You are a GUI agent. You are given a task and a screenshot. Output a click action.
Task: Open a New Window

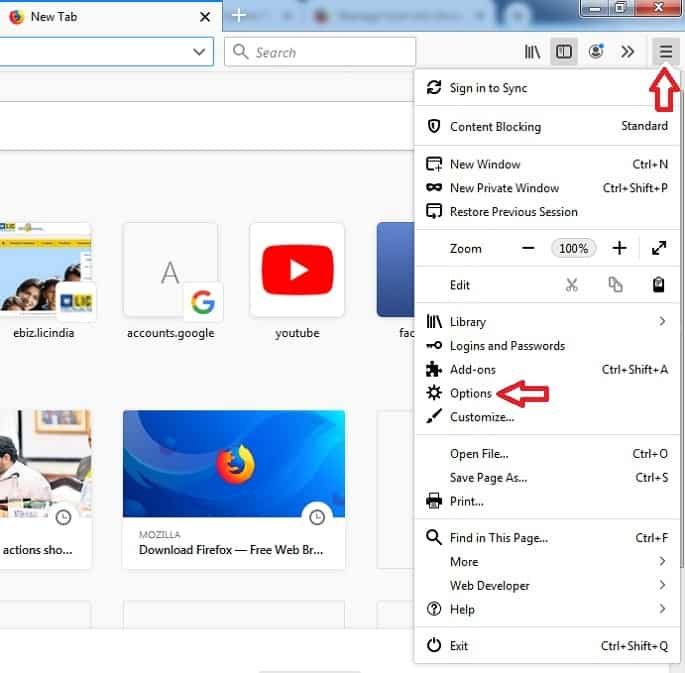pos(547,164)
